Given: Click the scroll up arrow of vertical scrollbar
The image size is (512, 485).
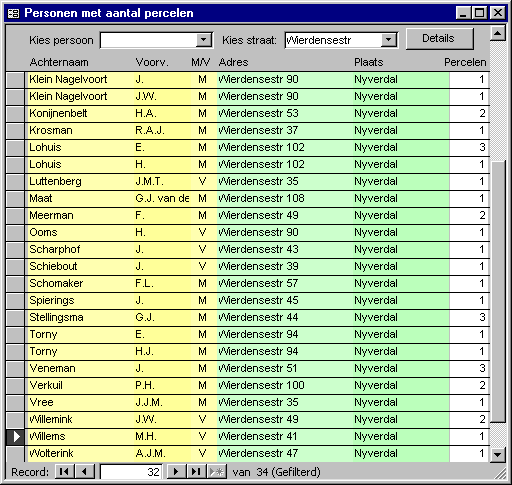Looking at the screenshot, I should (x=498, y=34).
